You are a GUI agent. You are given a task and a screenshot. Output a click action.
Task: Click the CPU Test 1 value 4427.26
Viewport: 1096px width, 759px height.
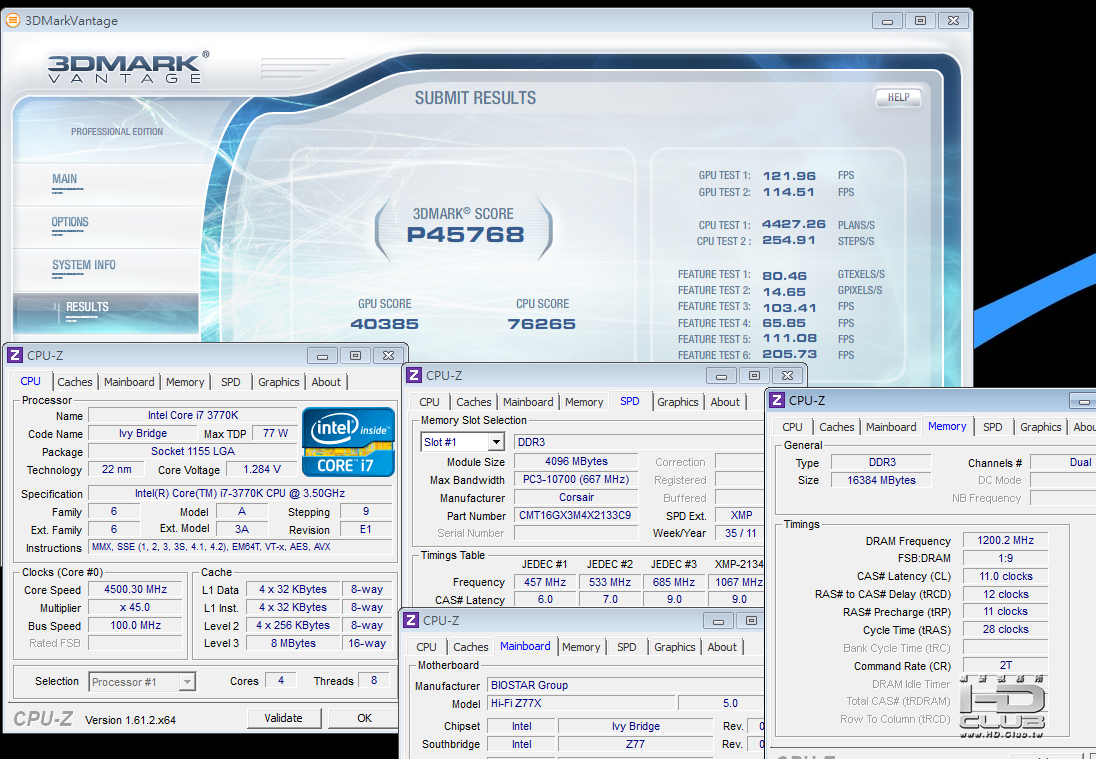coord(794,224)
